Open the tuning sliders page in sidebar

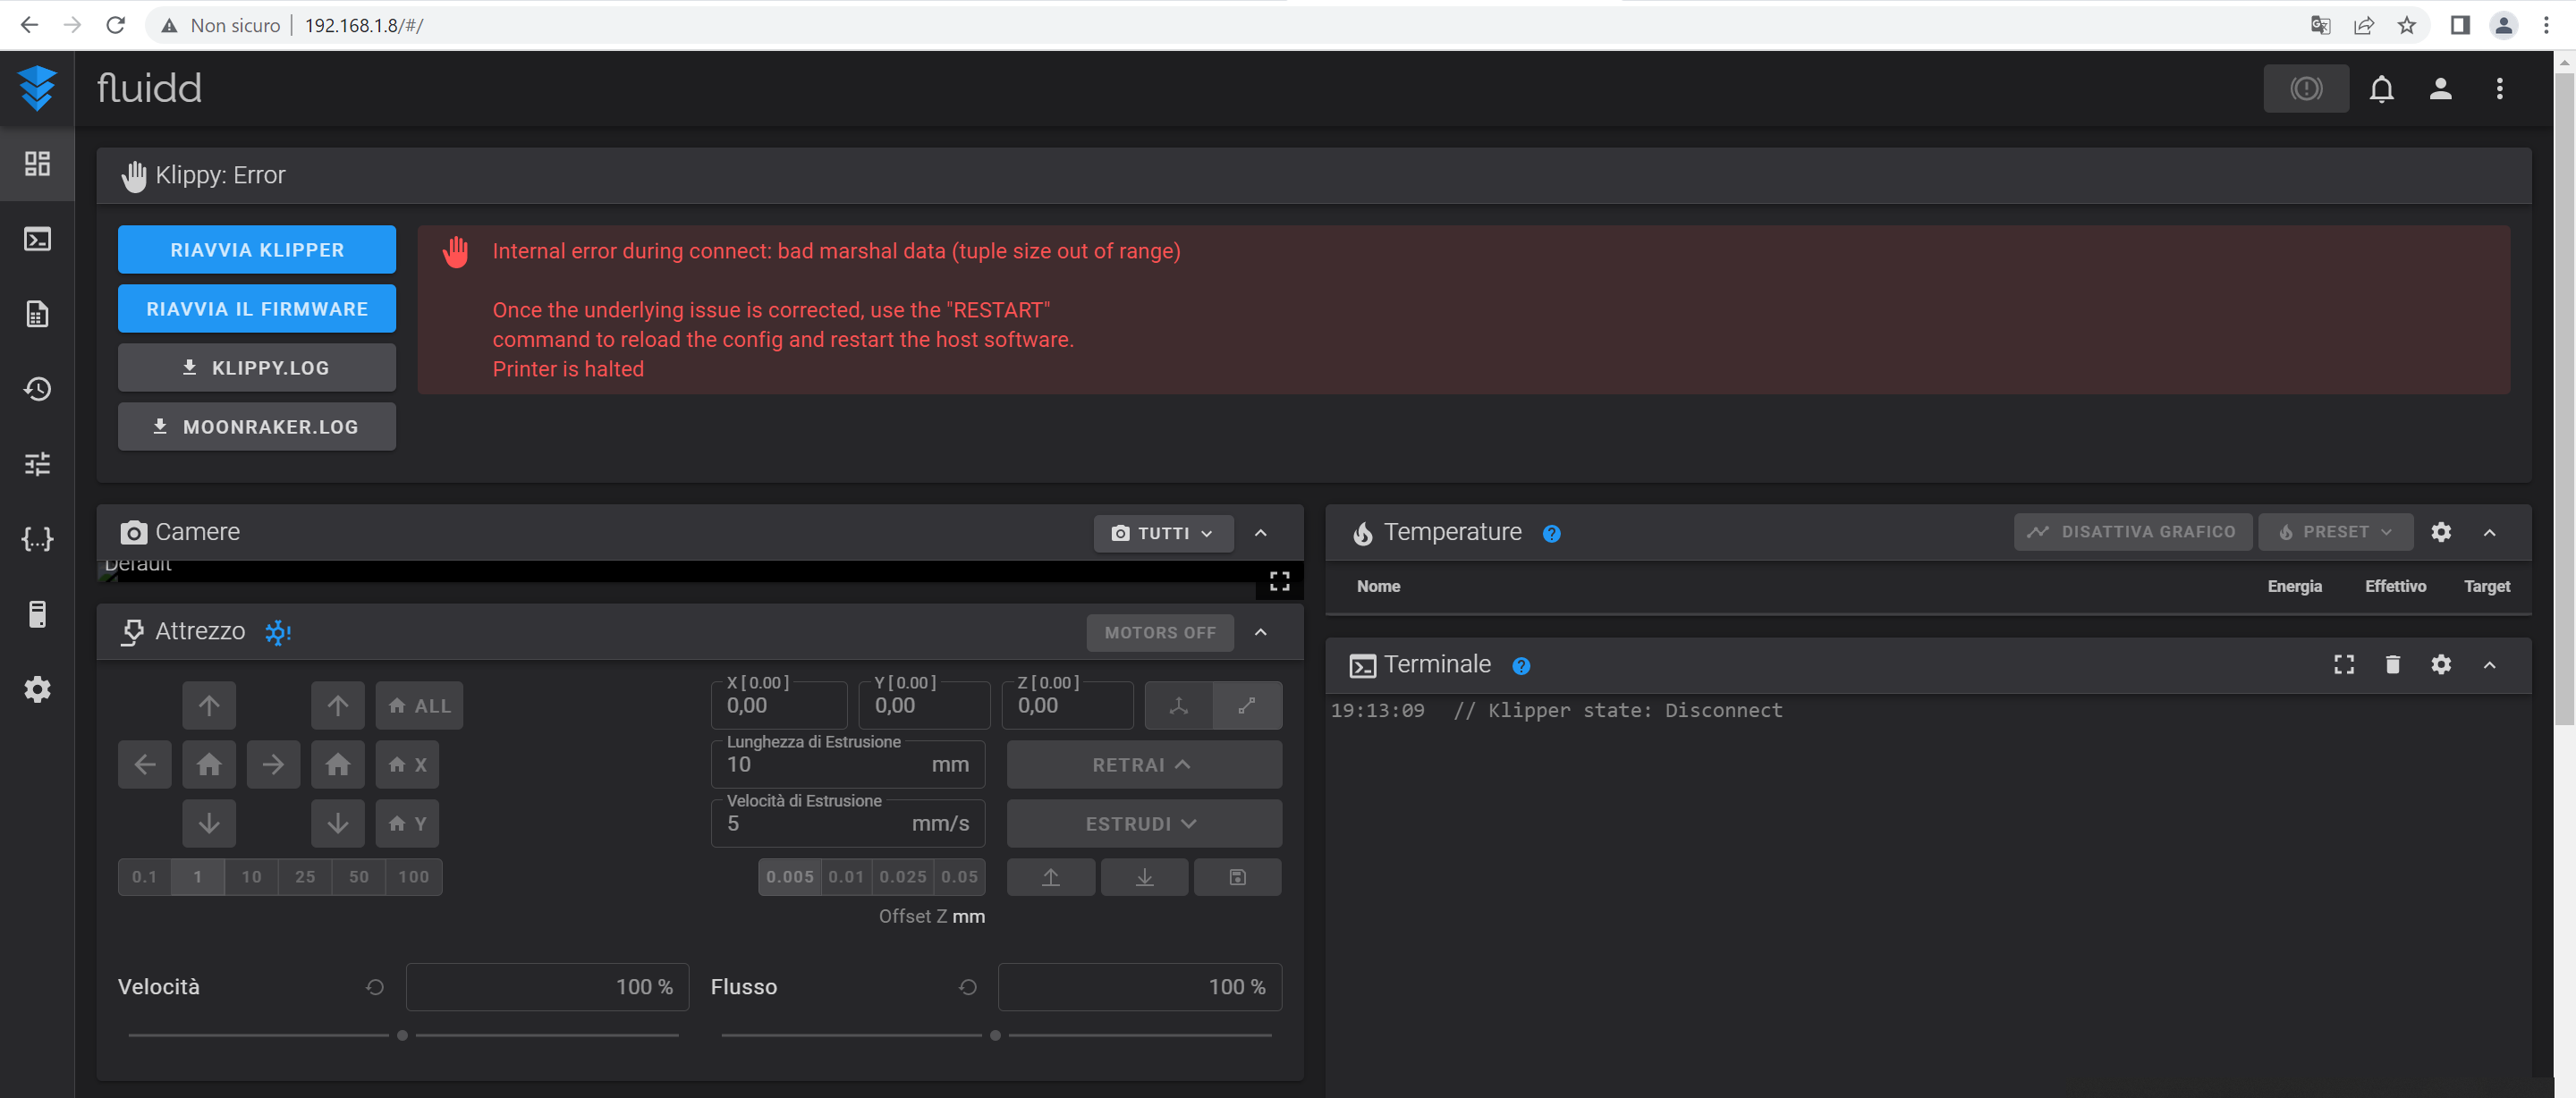37,464
